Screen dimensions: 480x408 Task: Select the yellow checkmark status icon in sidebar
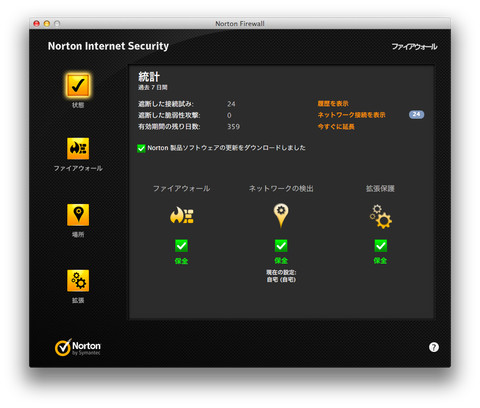pos(78,85)
